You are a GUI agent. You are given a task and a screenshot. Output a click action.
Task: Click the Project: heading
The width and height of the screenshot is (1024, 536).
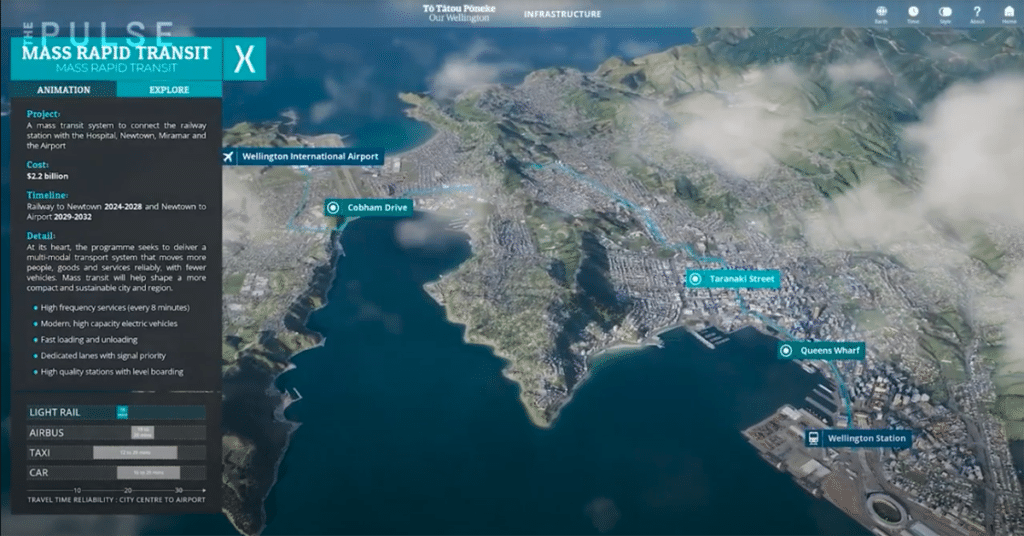coord(43,114)
